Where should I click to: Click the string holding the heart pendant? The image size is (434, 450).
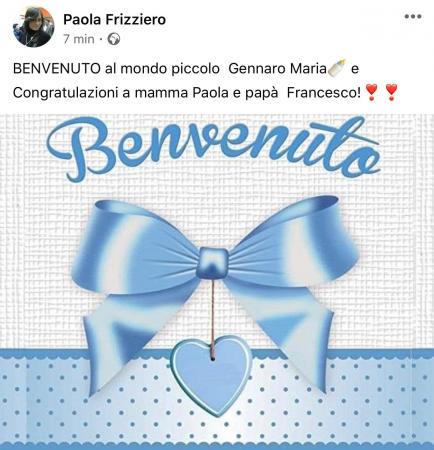[x=212, y=317]
